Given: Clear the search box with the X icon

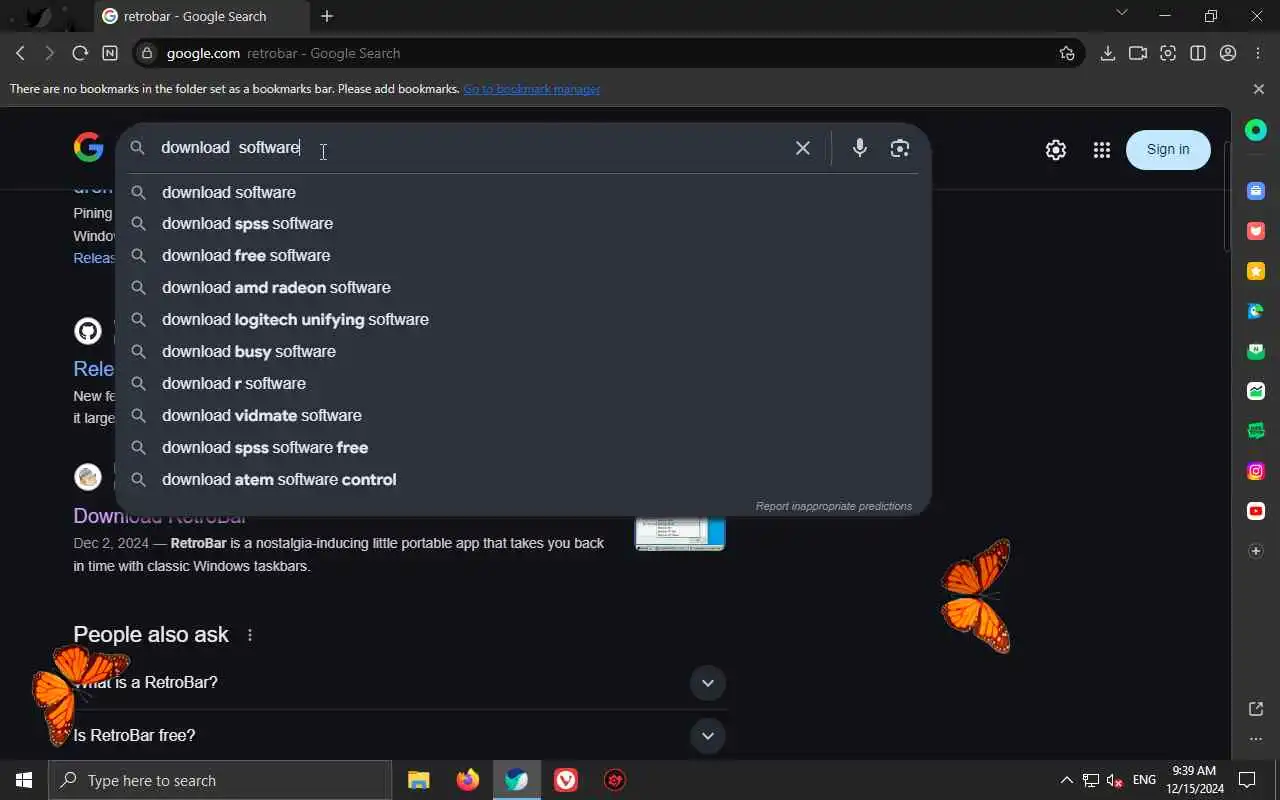Looking at the screenshot, I should coord(802,148).
